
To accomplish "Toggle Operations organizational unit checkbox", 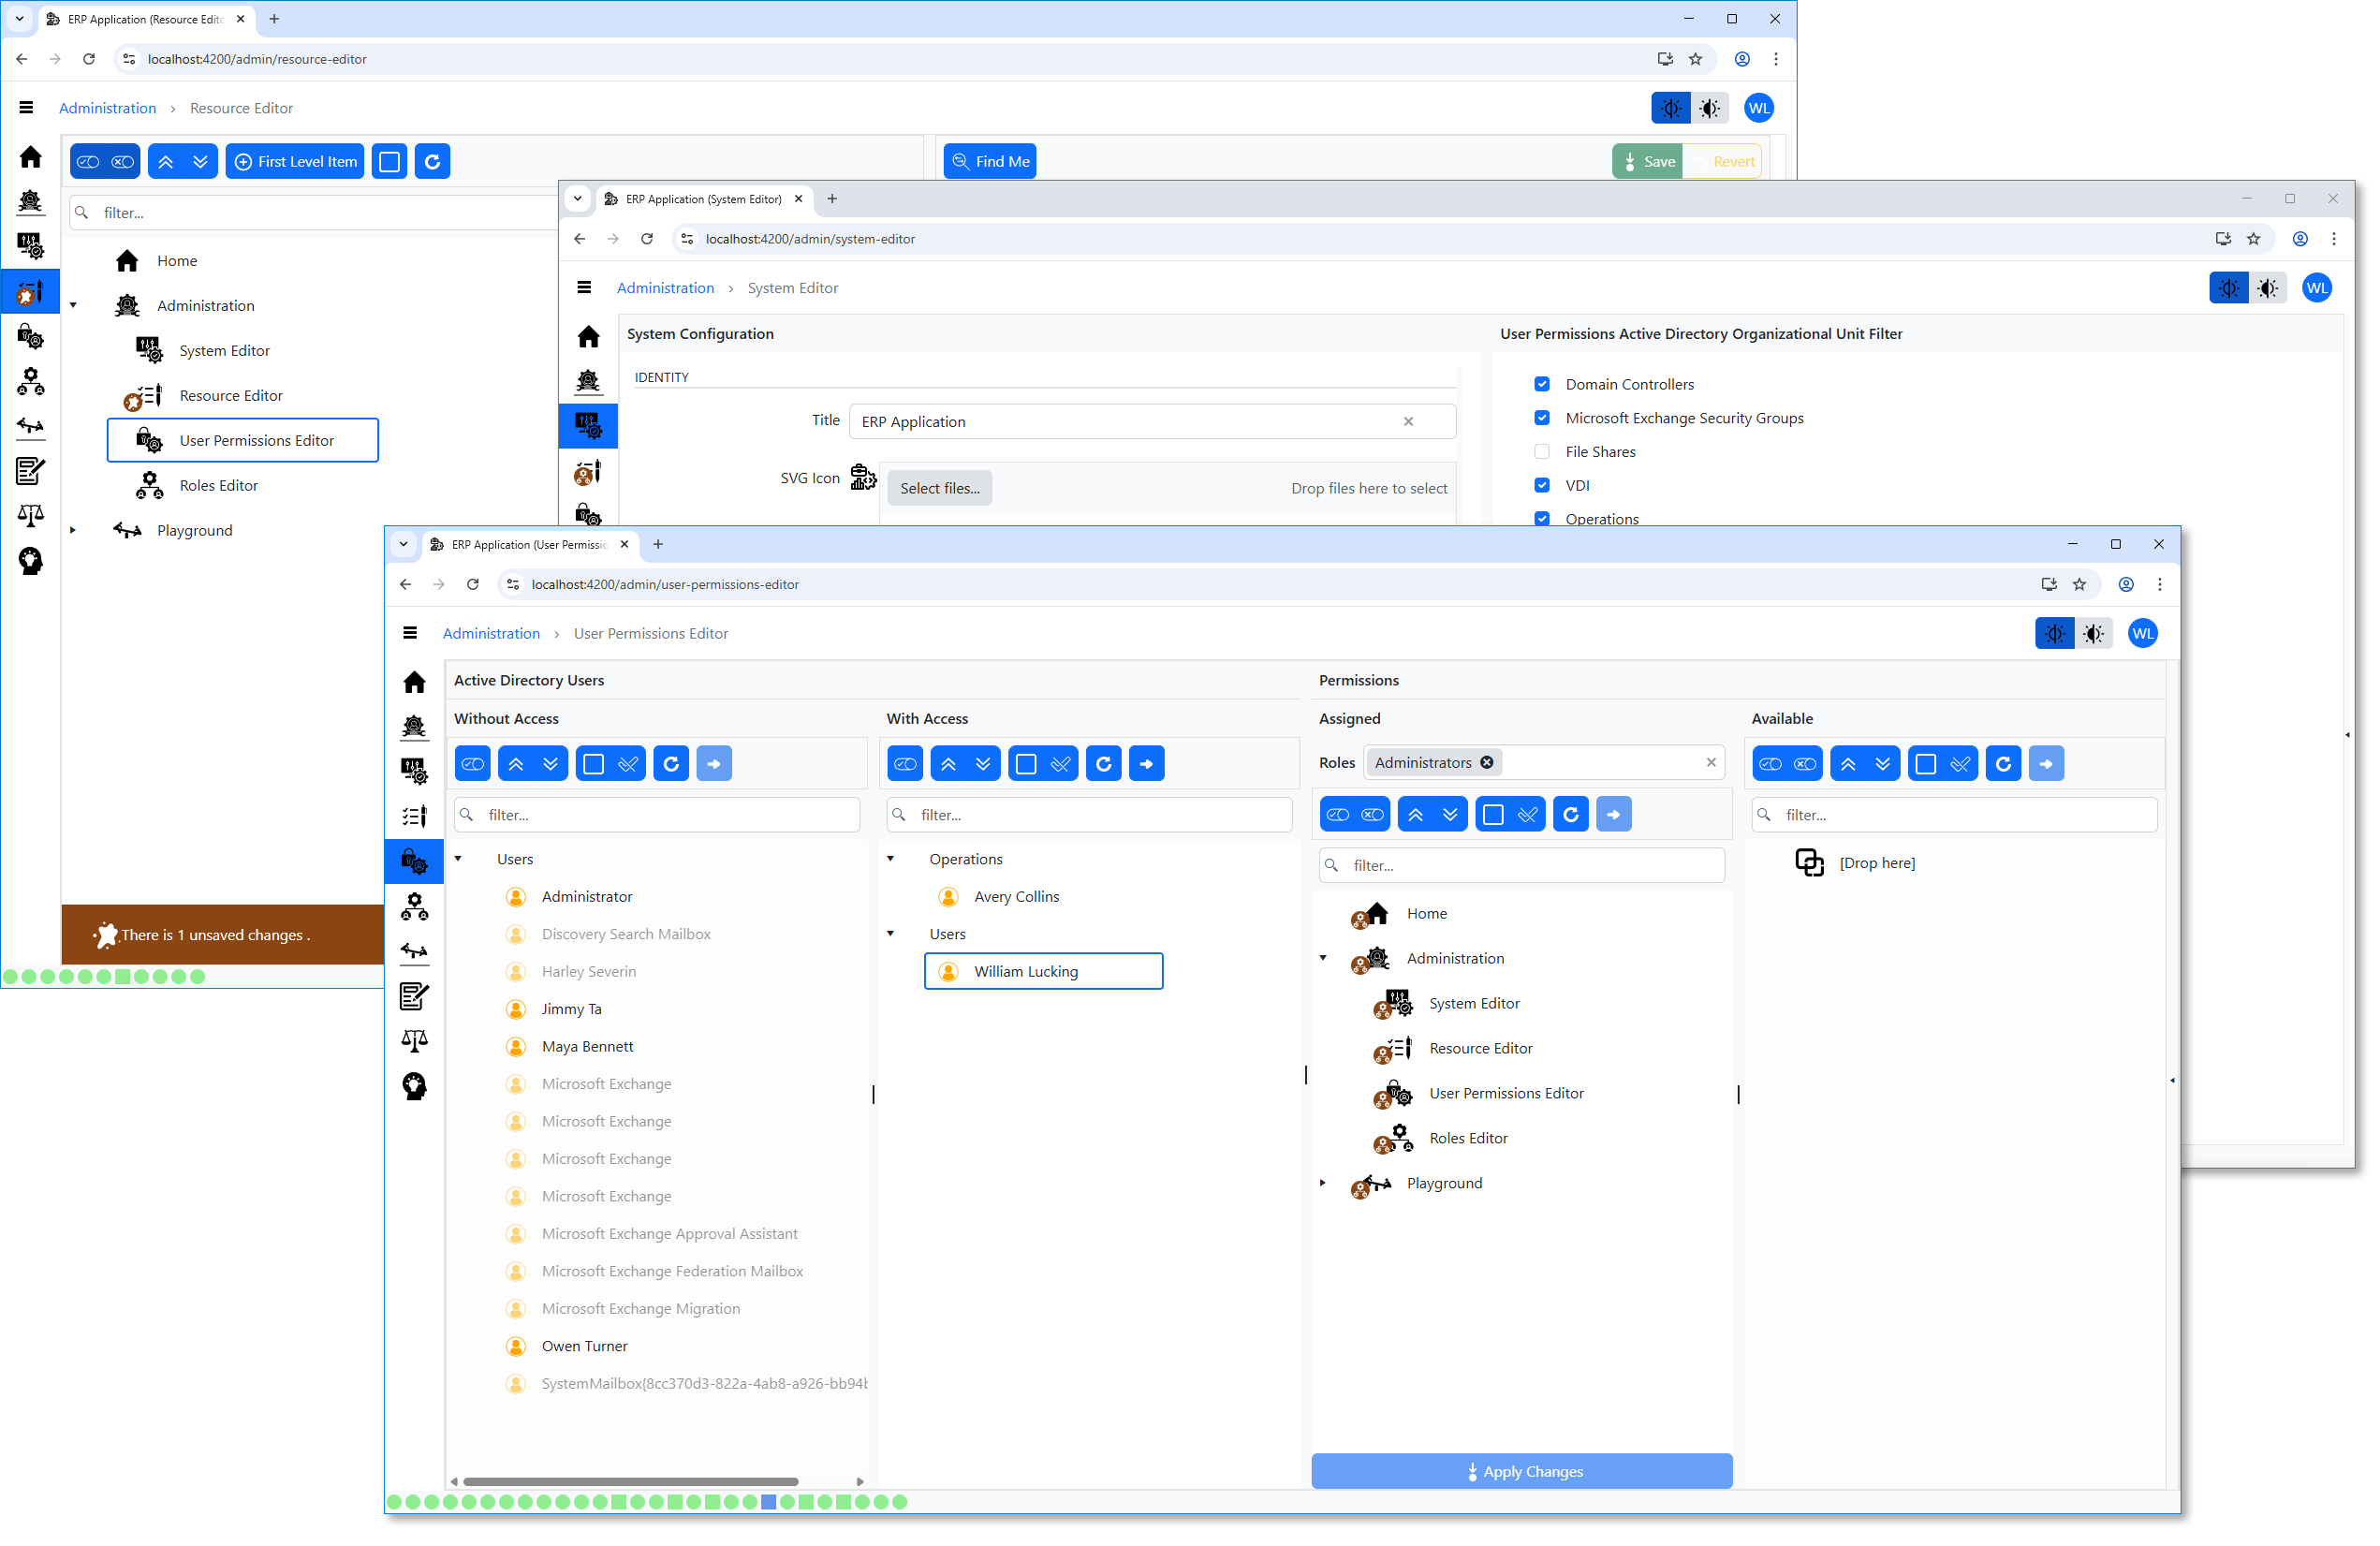I will 1542,519.
